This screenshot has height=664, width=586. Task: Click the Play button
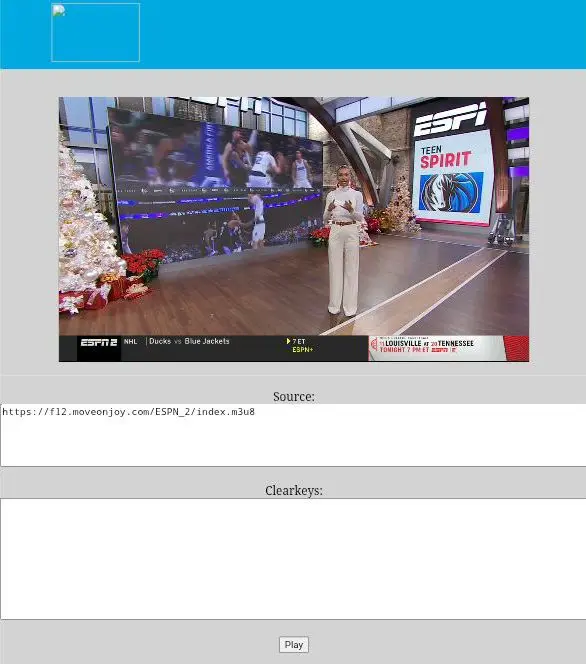294,645
